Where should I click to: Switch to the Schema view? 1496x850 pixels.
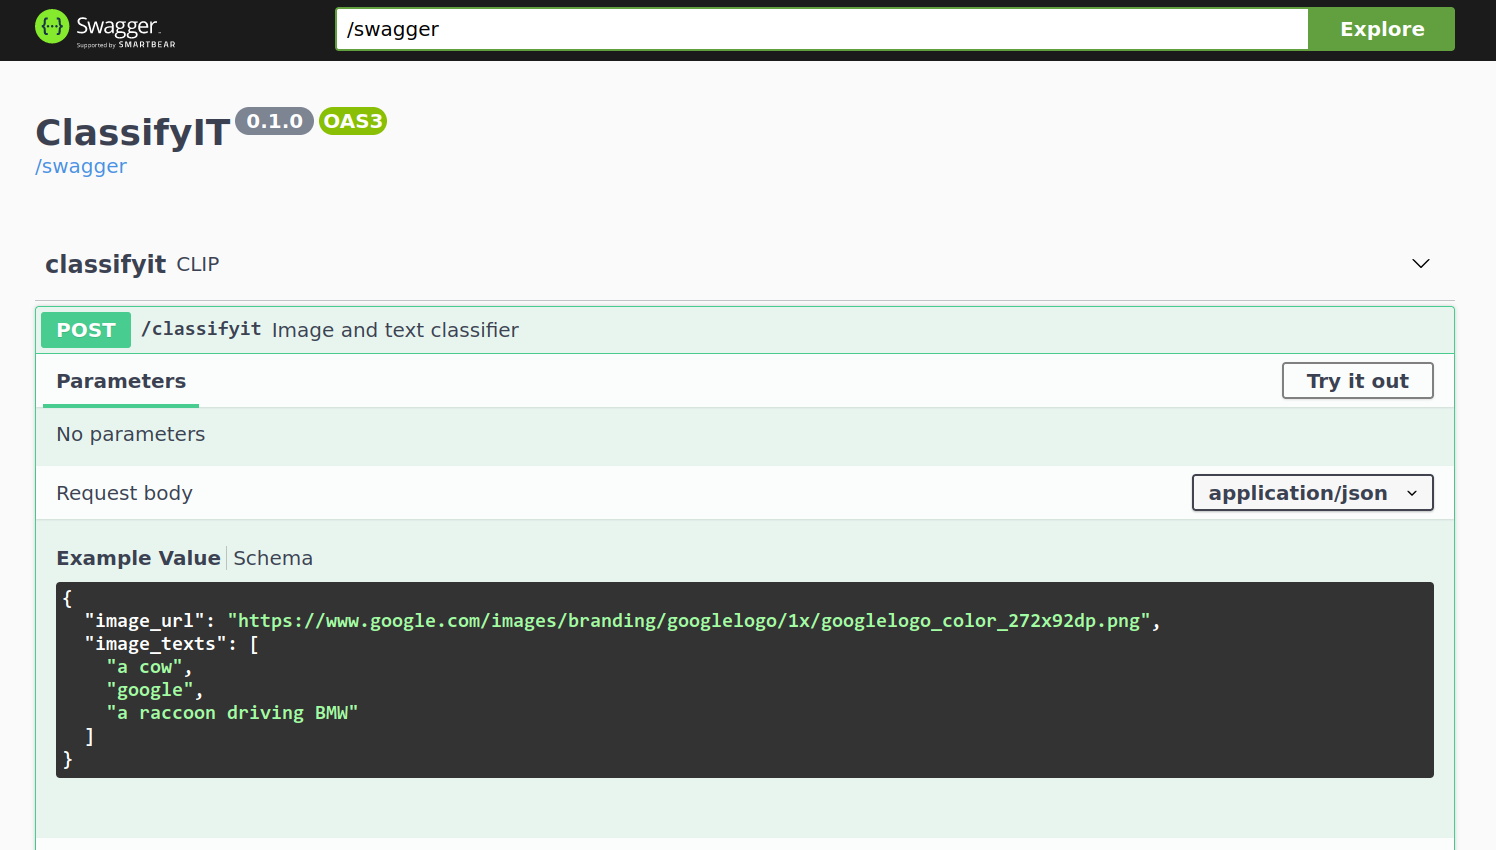273,557
